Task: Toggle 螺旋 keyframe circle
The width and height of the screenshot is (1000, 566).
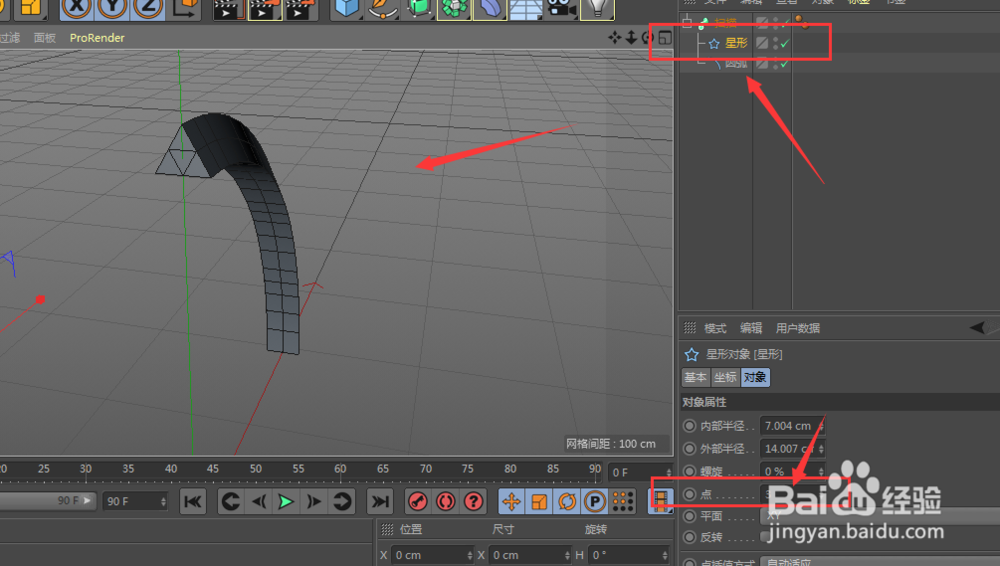Action: 689,472
